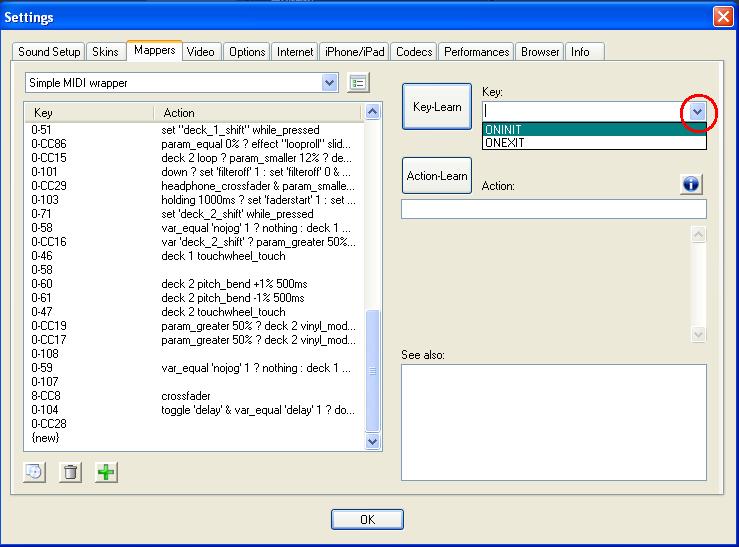Viewport: 739px width, 547px height.
Task: Click the green plus add-mapping icon
Action: [105, 473]
